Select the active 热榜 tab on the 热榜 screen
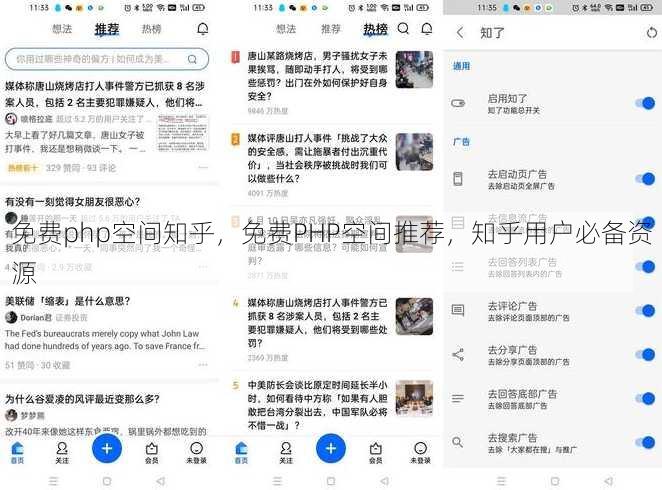This screenshot has height=490, width=662. (375, 29)
